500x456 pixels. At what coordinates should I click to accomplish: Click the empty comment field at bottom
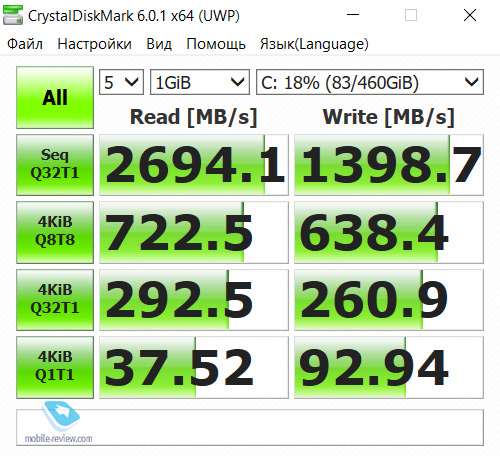click(x=250, y=427)
